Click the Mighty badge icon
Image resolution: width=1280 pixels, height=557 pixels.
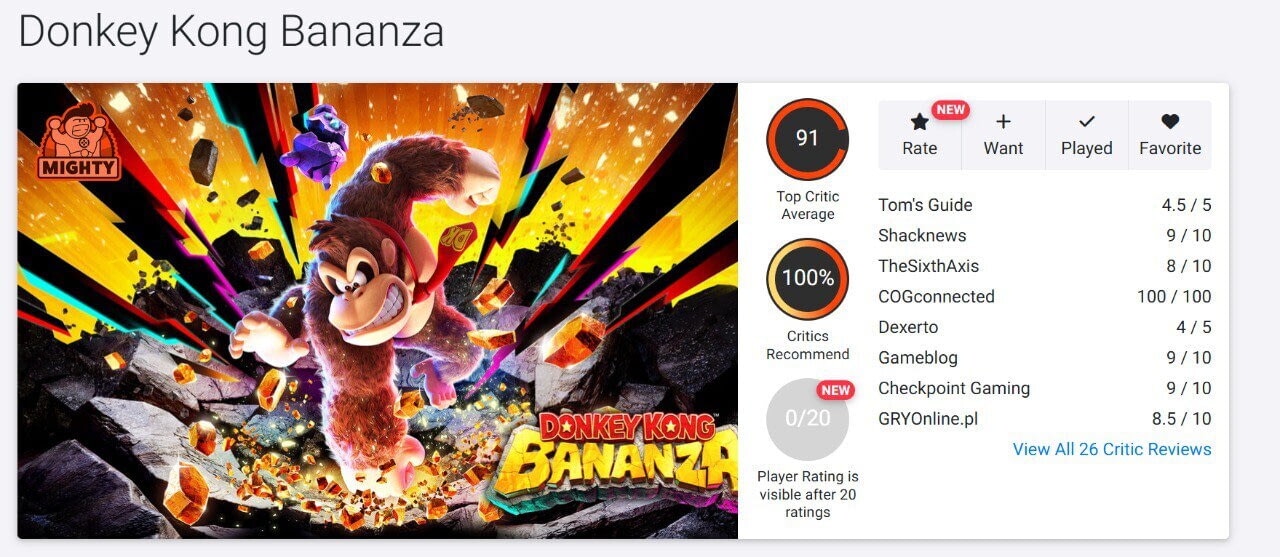tap(79, 143)
